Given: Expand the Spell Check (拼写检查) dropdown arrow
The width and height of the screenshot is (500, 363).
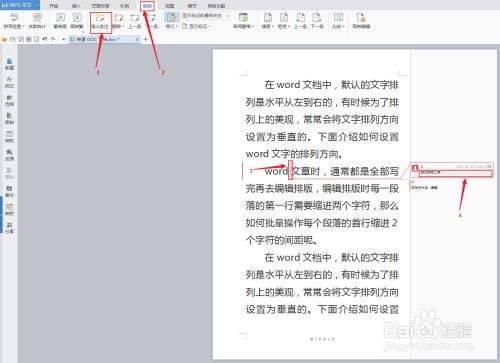Looking at the screenshot, I should [24, 26].
